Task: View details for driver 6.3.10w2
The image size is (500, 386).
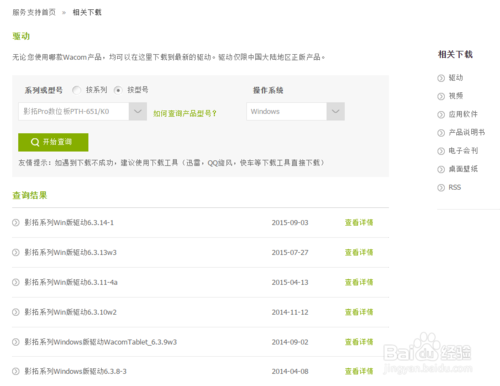Action: (x=359, y=312)
